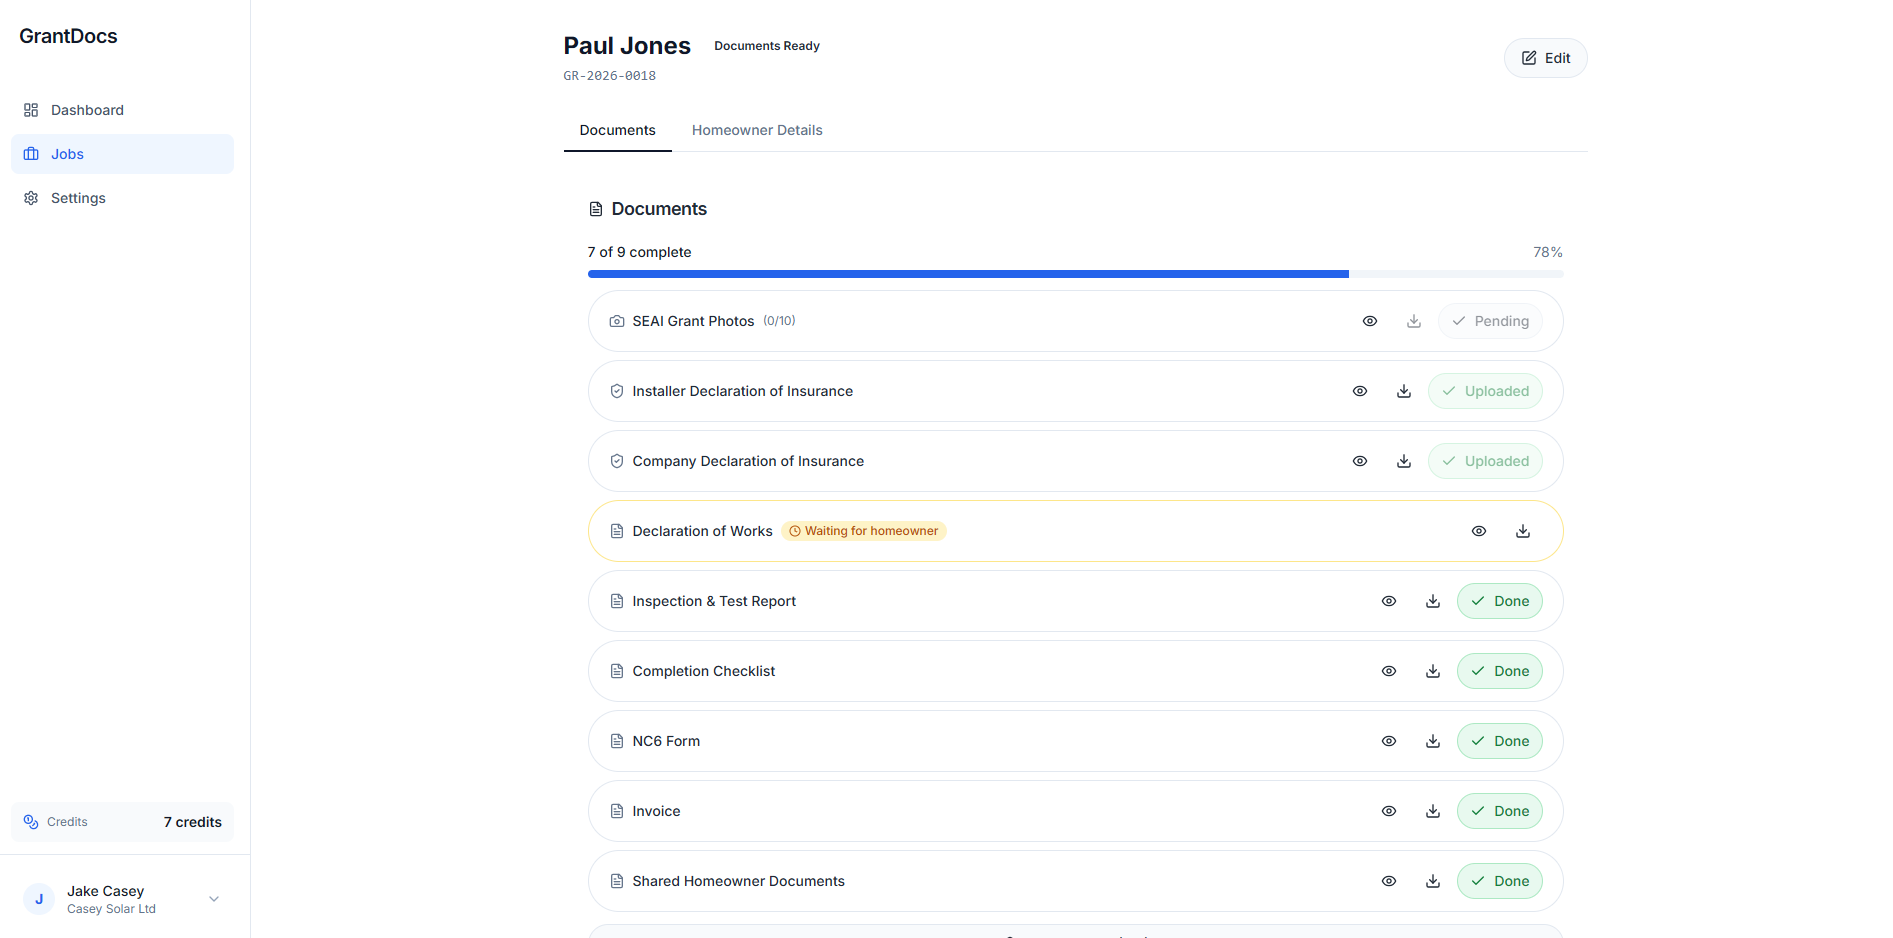Image resolution: width=1893 pixels, height=938 pixels.
Task: Download the Installer Declaration of Insurance
Action: (1404, 391)
